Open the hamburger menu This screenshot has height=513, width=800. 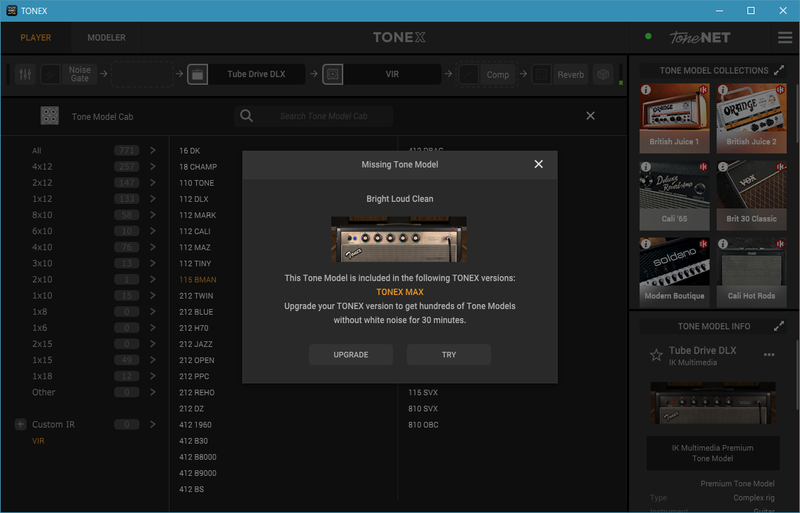pyautogui.click(x=785, y=37)
